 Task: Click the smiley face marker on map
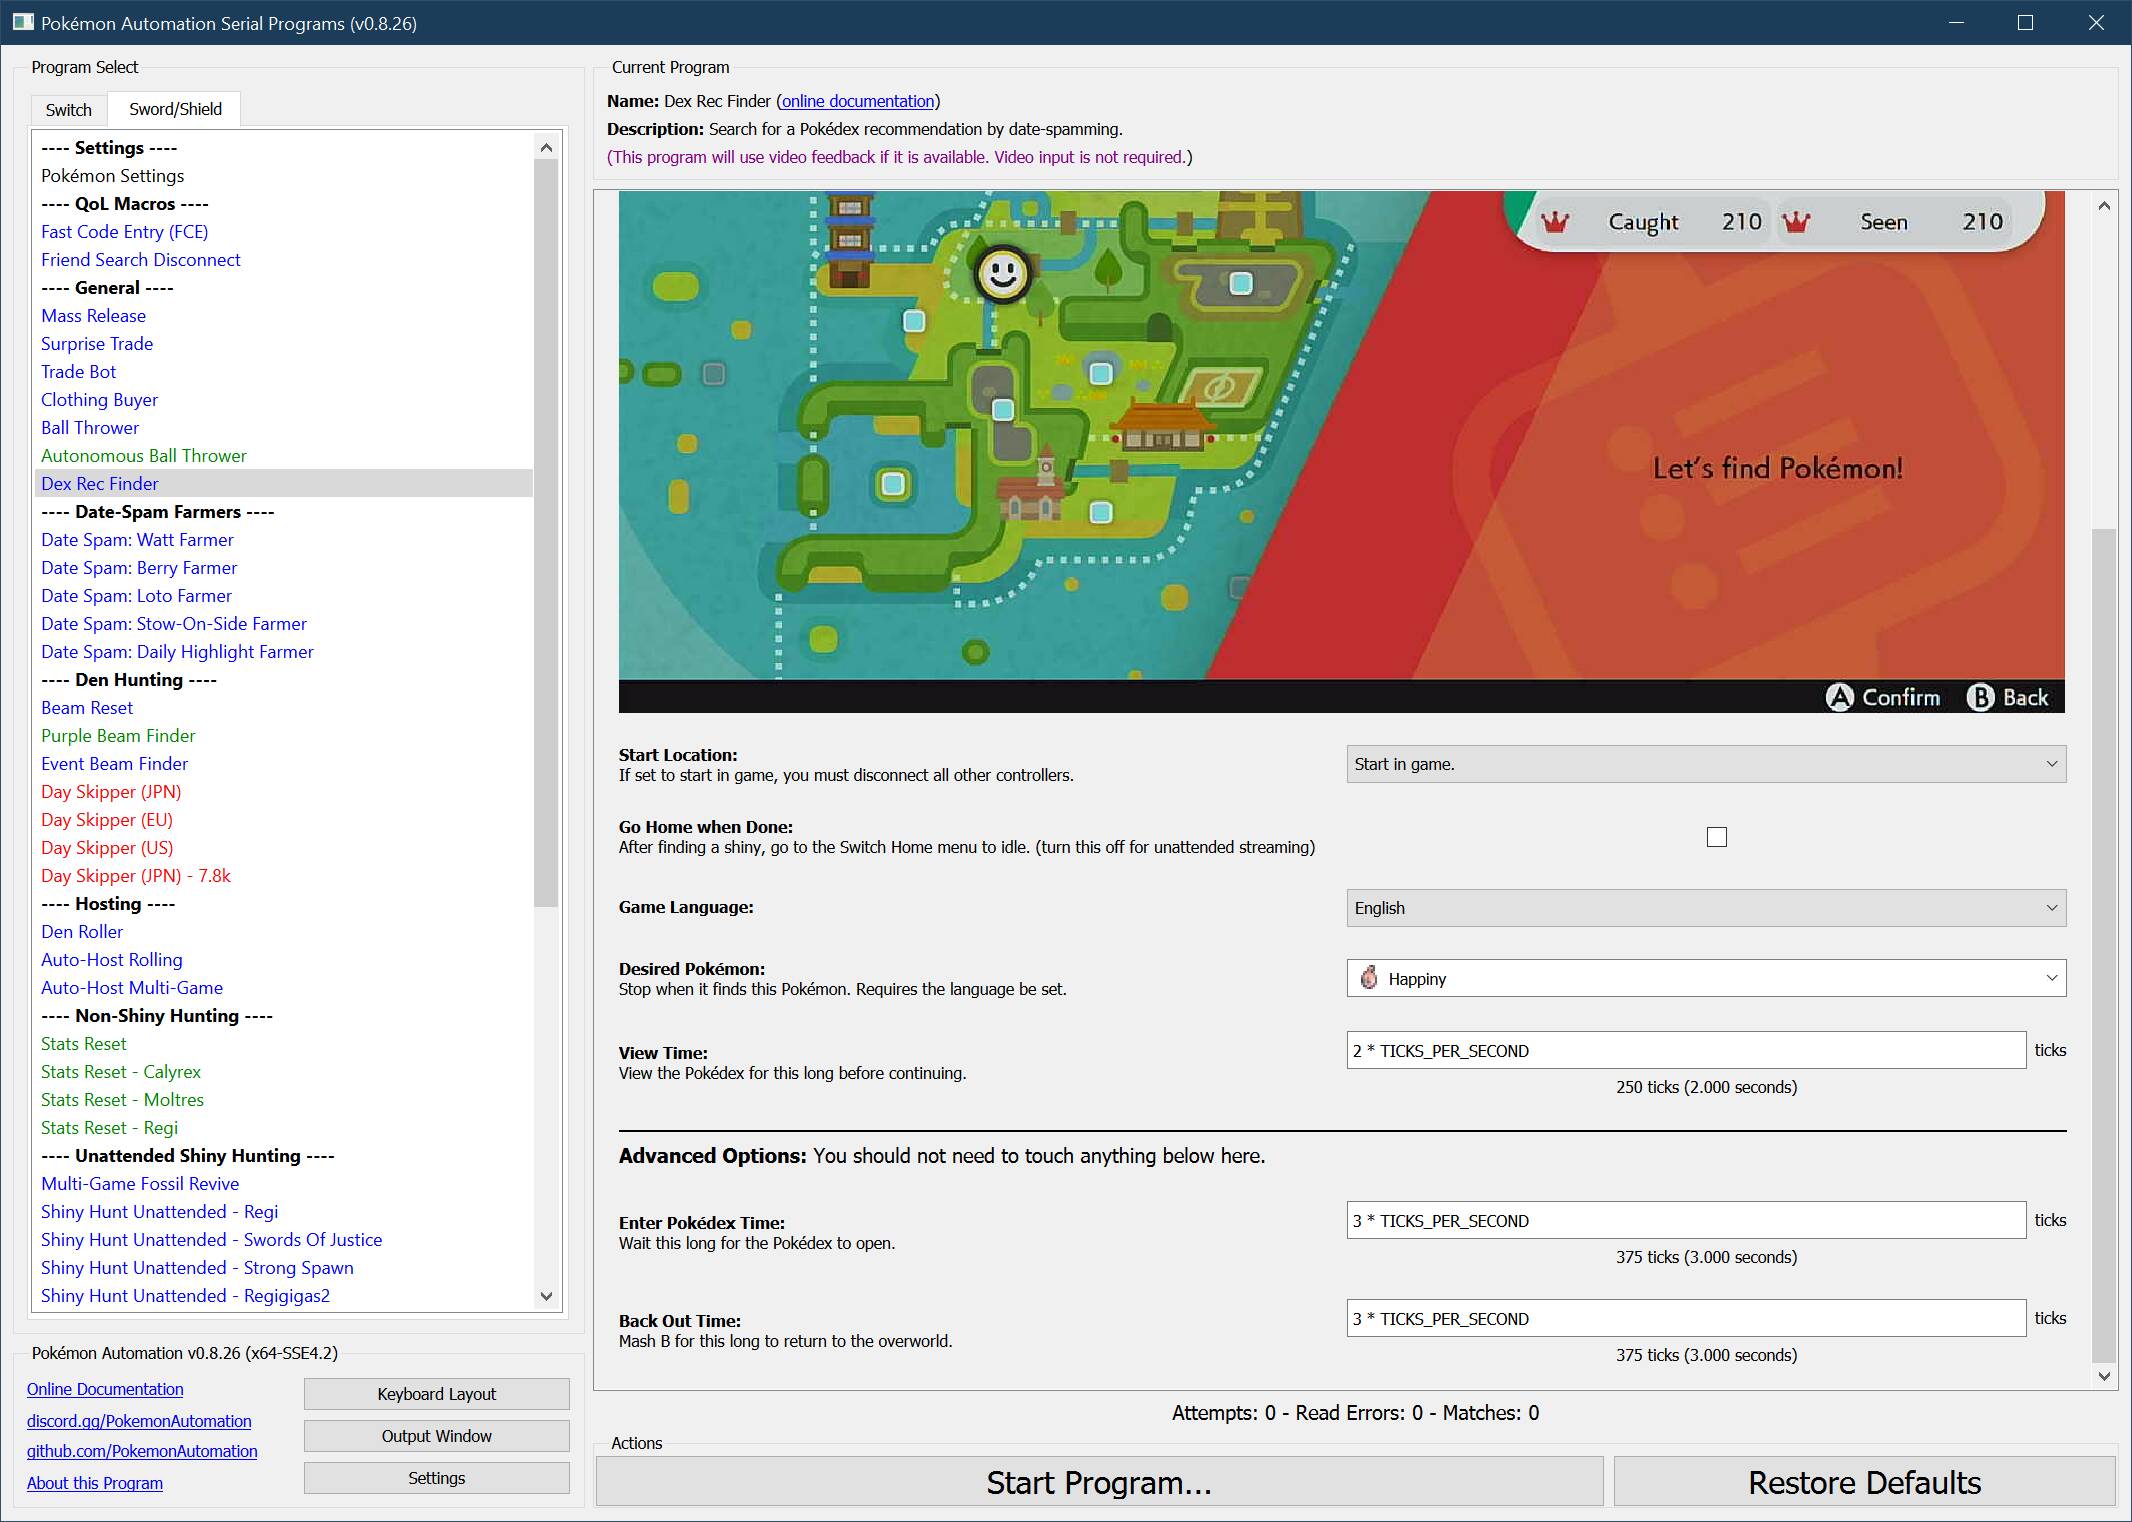(1002, 273)
